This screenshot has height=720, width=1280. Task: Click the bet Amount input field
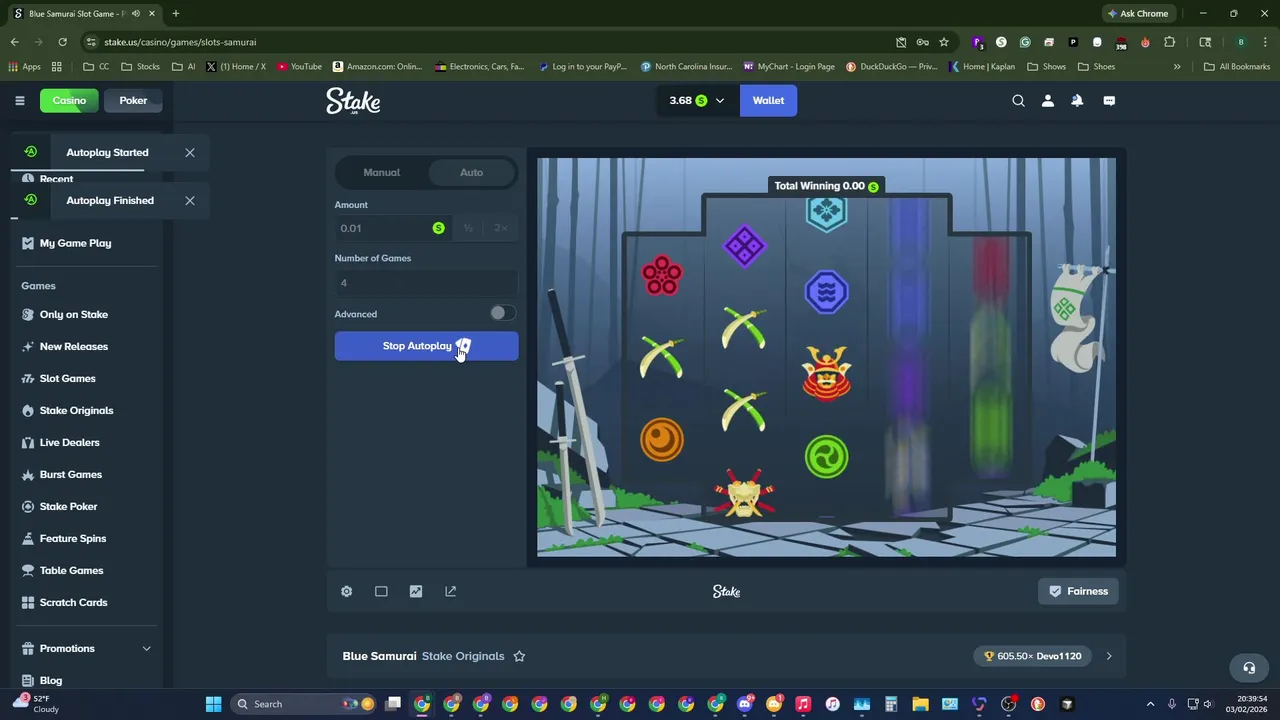pyautogui.click(x=392, y=228)
